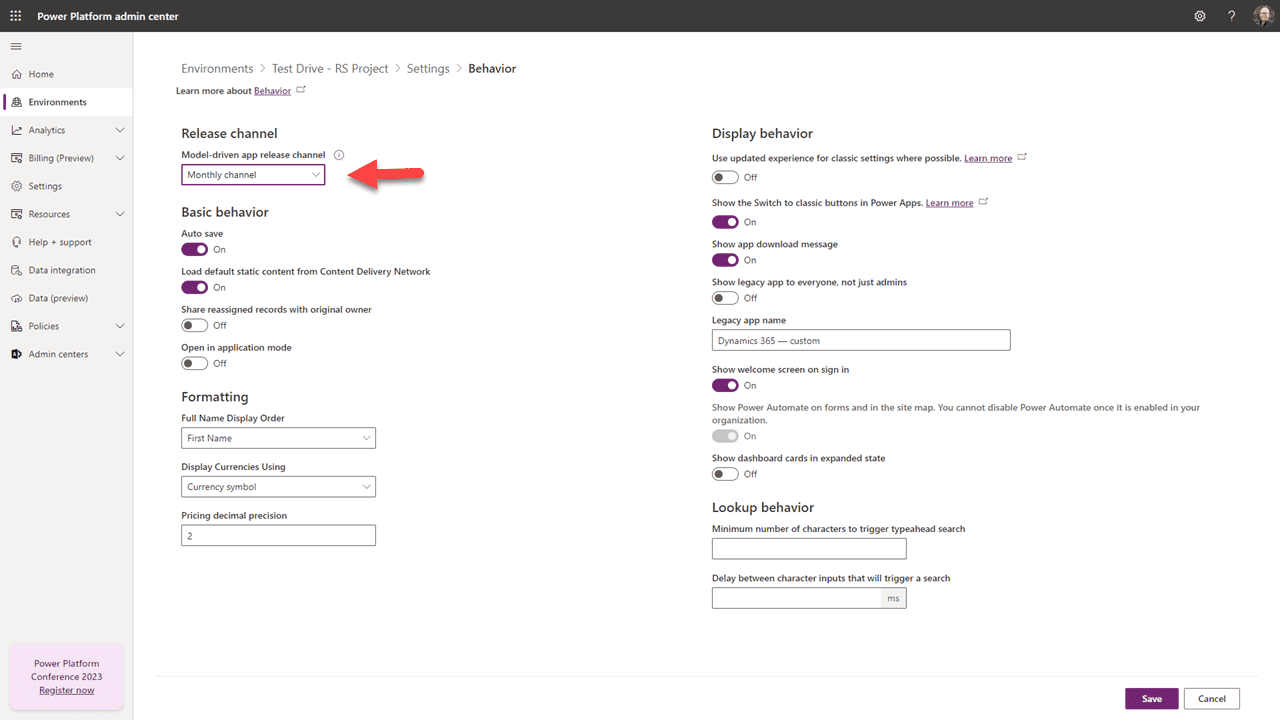Open Help + support in sidebar
Image resolution: width=1280 pixels, height=720 pixels.
(x=60, y=242)
